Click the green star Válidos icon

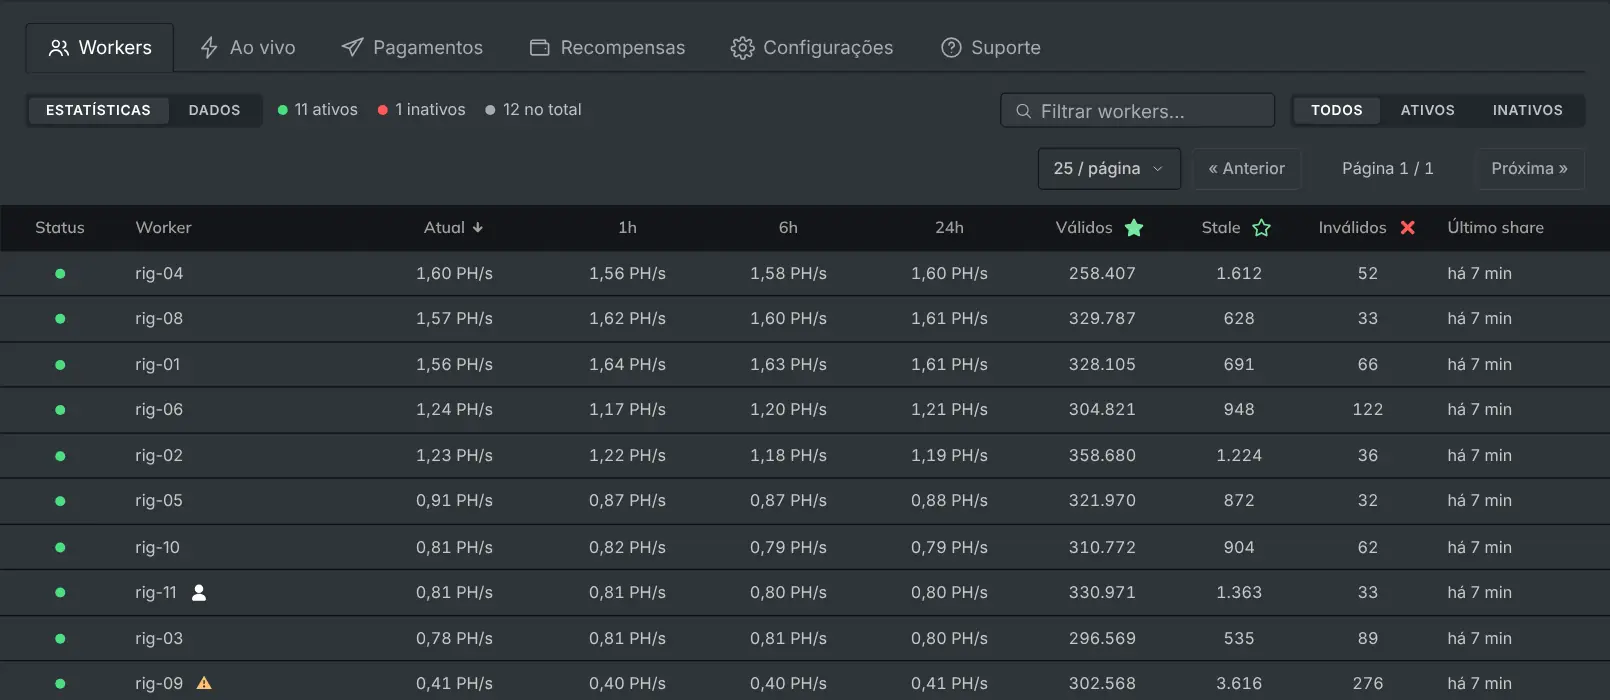tap(1134, 228)
